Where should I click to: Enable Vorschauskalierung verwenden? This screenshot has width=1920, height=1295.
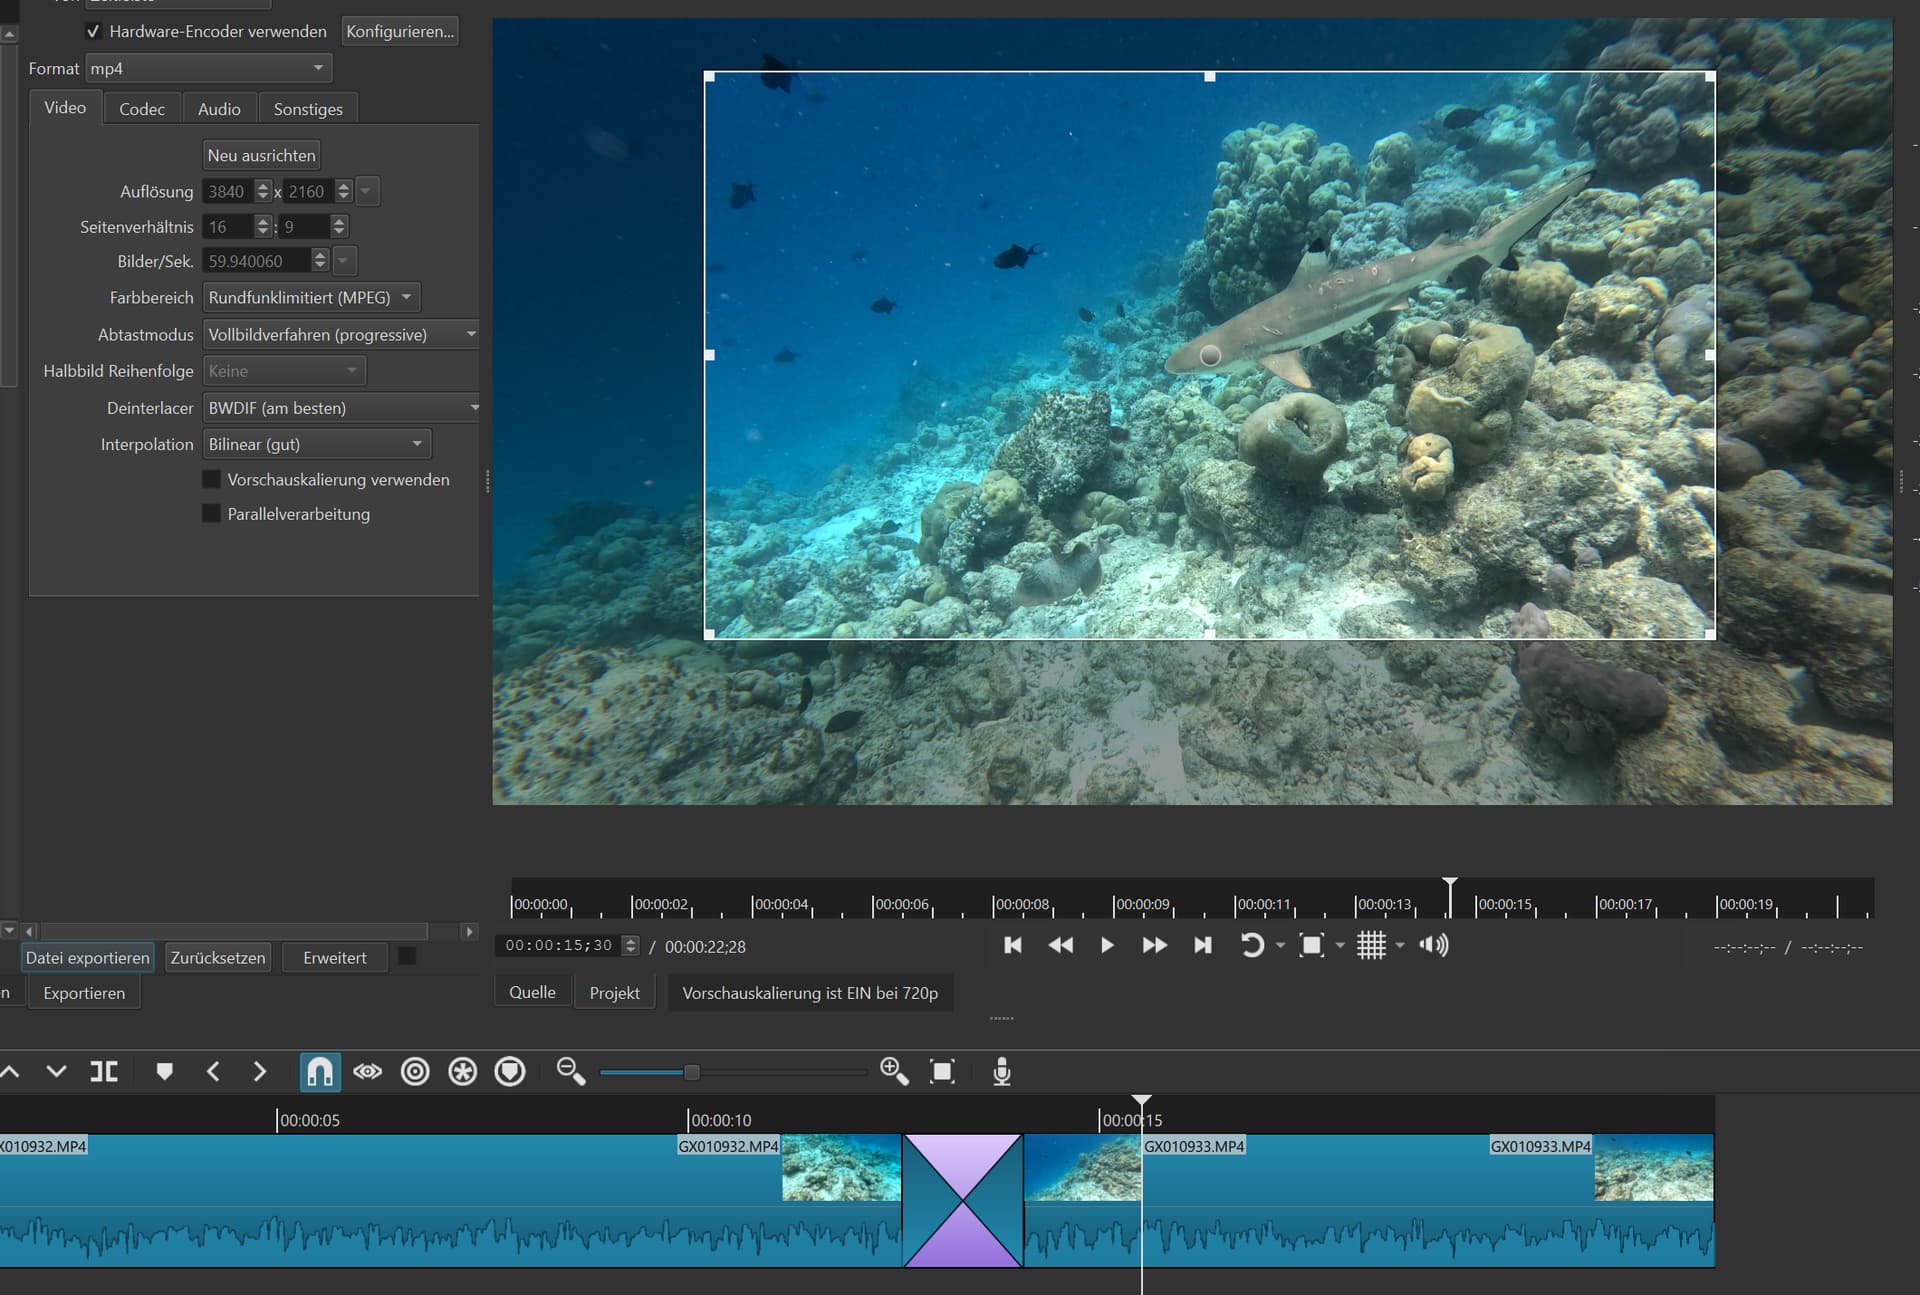point(211,479)
